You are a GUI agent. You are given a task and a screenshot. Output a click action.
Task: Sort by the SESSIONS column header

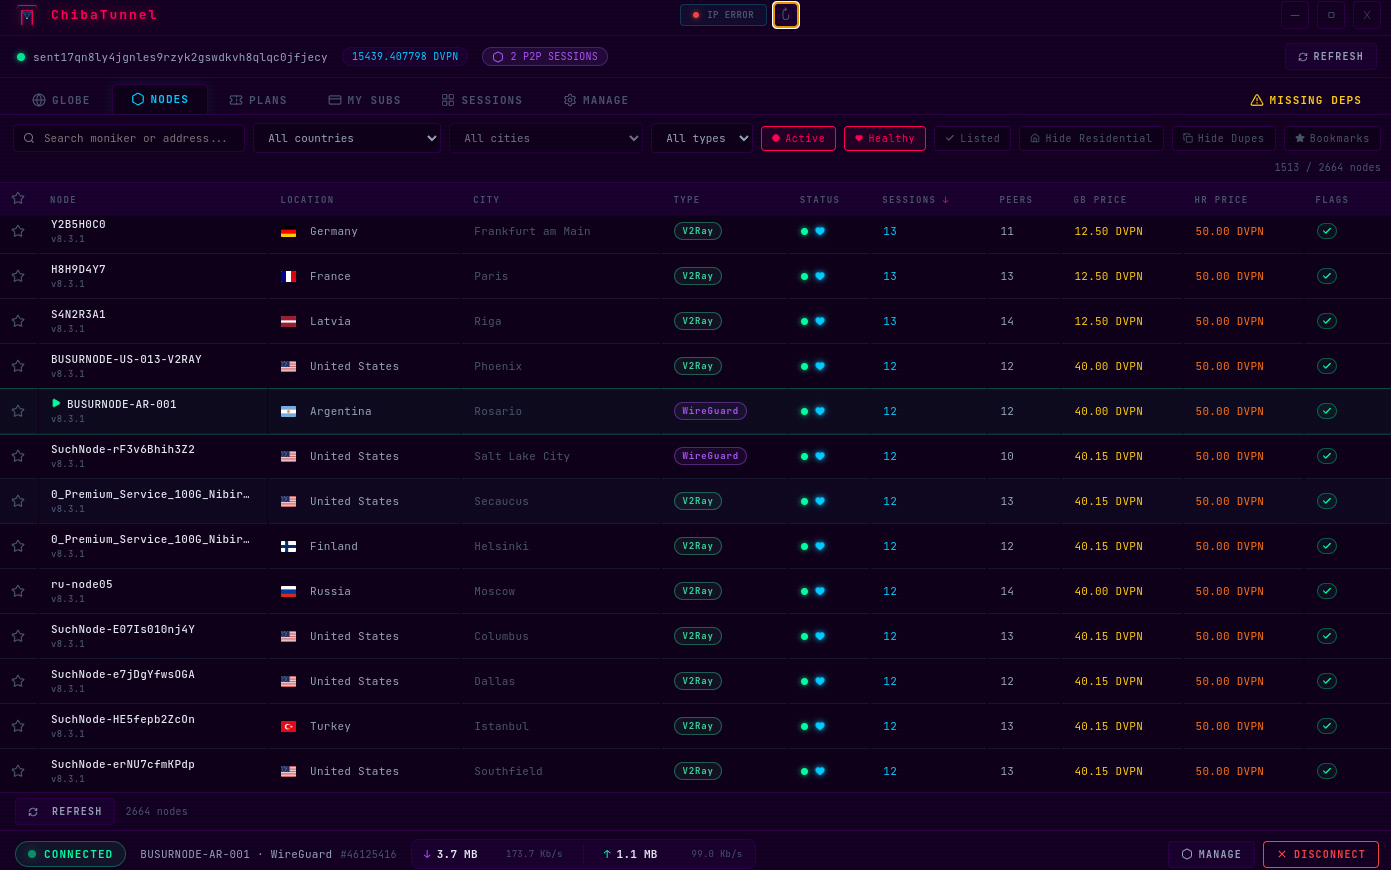(x=915, y=200)
